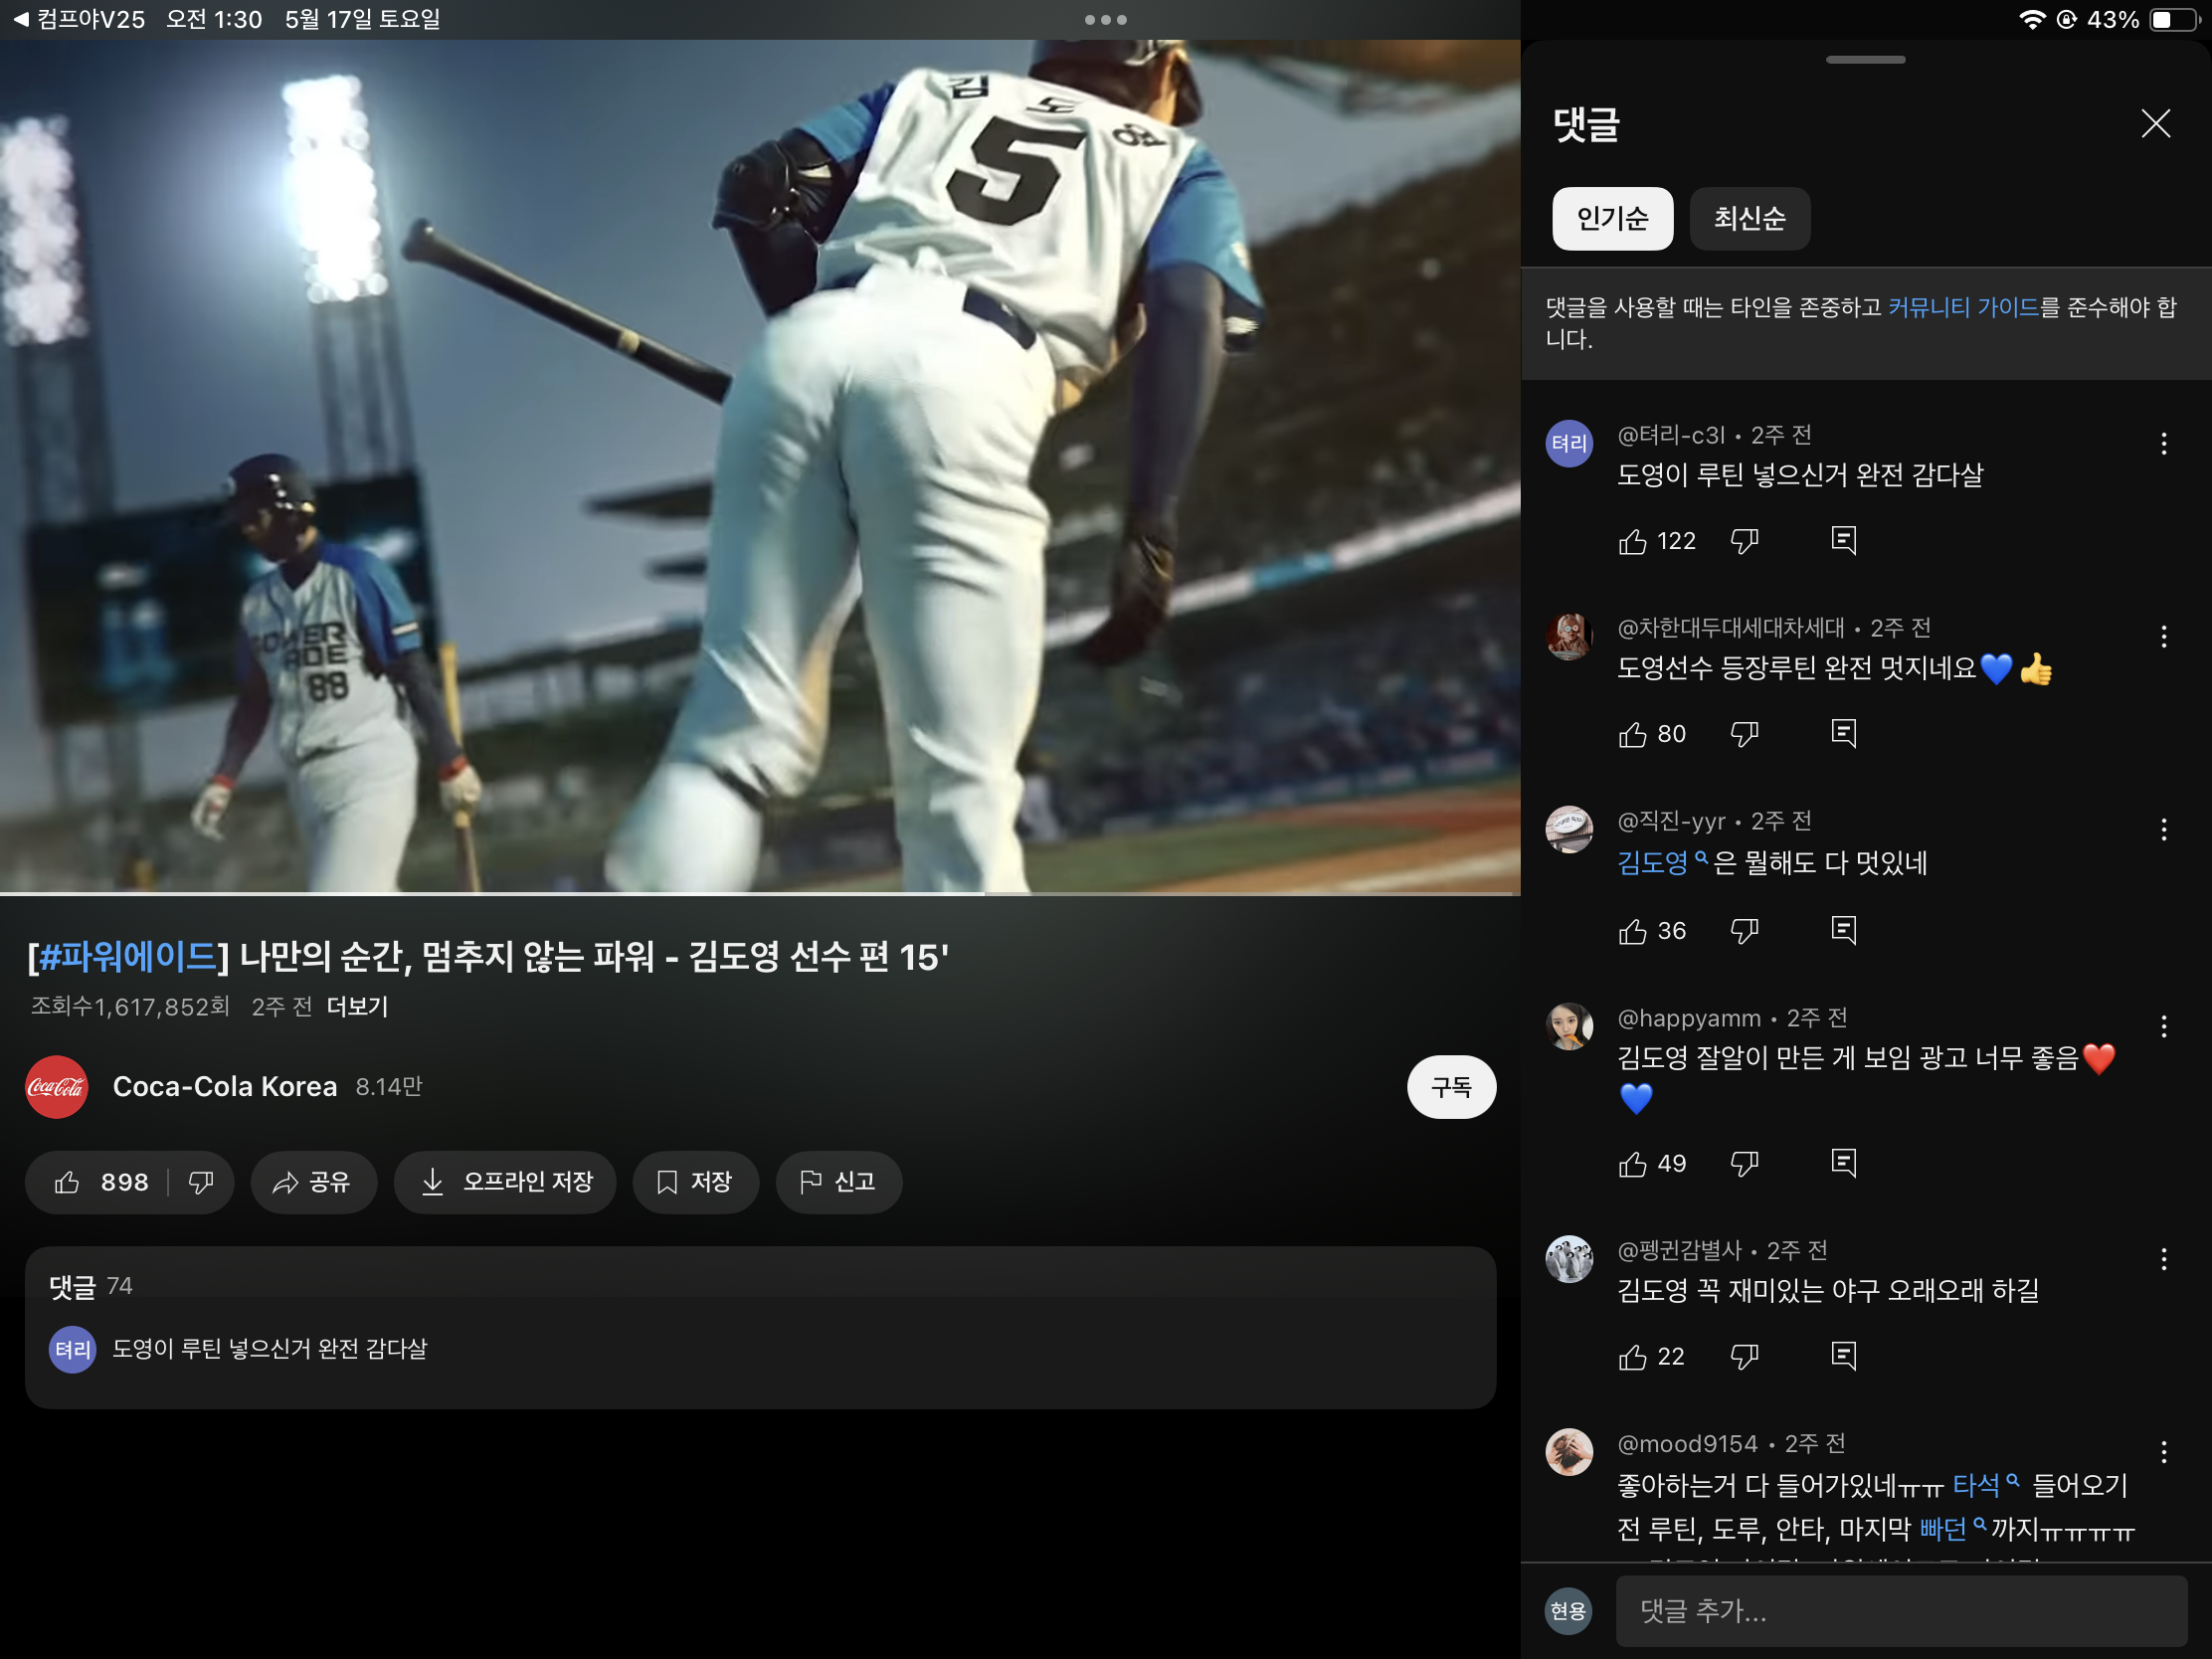Open options for @터리-c3l comment

(x=2164, y=443)
